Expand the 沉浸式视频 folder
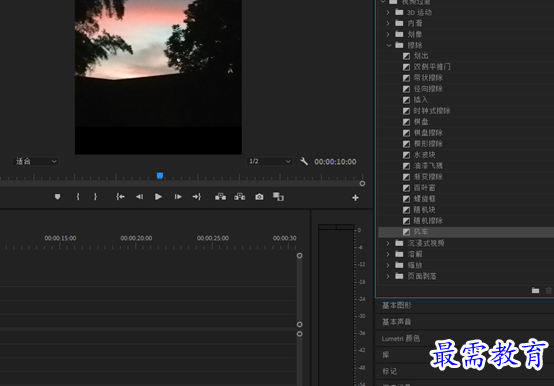 coord(388,243)
